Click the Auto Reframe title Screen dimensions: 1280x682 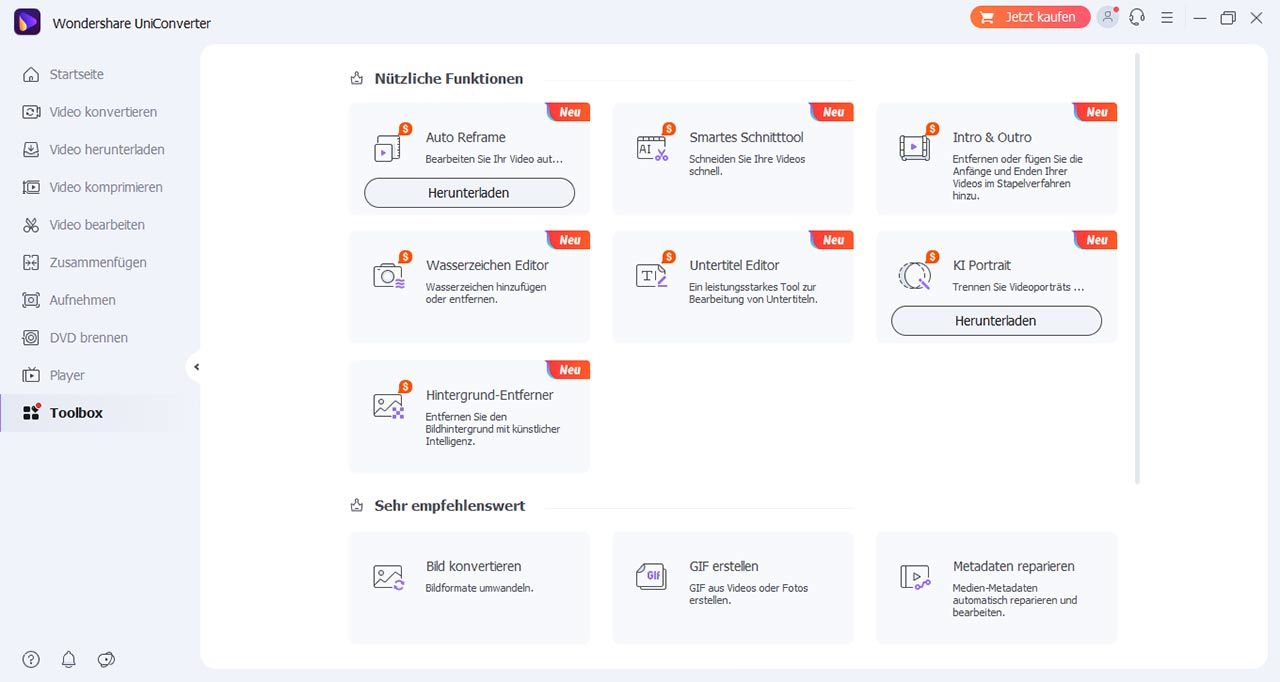(x=466, y=137)
